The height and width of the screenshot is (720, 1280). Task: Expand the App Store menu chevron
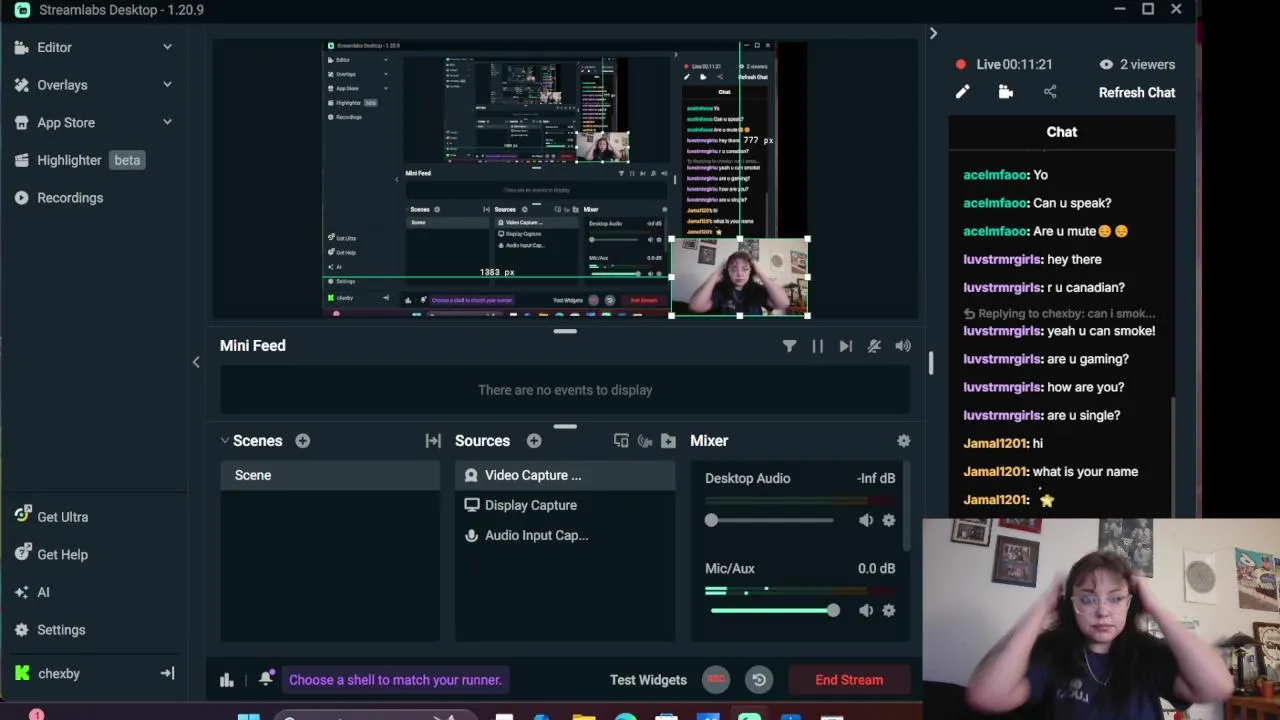167,122
